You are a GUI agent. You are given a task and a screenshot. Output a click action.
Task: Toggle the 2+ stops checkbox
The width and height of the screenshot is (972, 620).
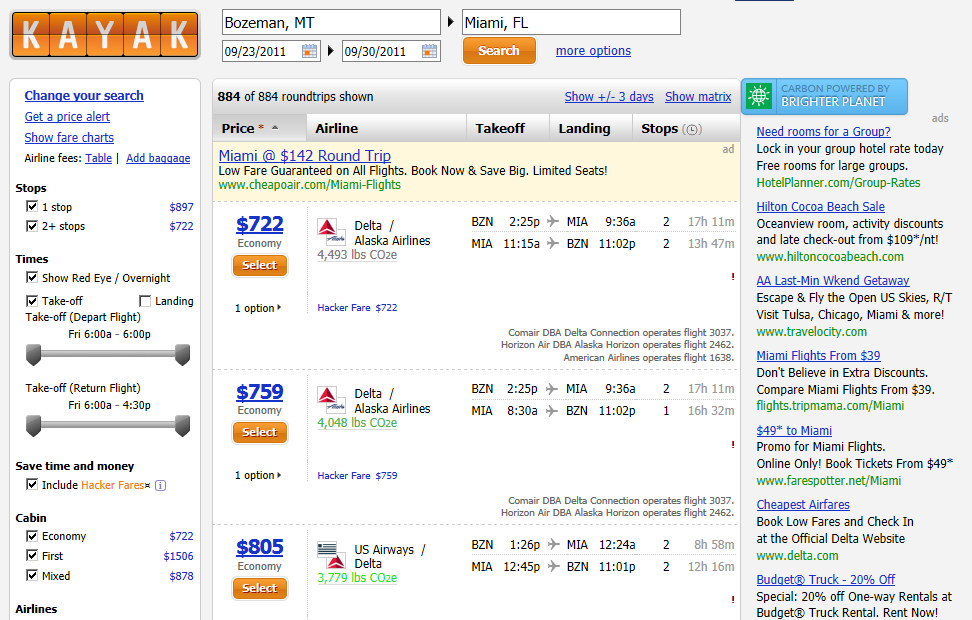click(32, 226)
